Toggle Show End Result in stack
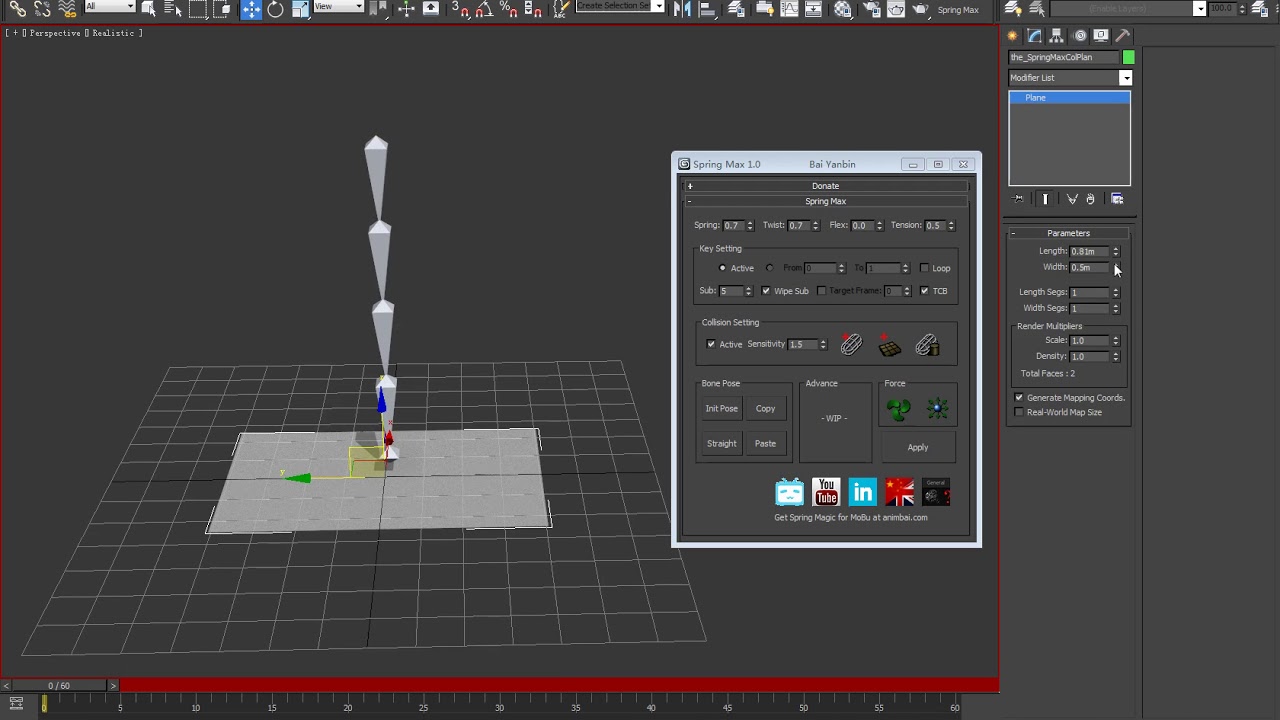This screenshot has width=1280, height=720. click(x=1045, y=199)
